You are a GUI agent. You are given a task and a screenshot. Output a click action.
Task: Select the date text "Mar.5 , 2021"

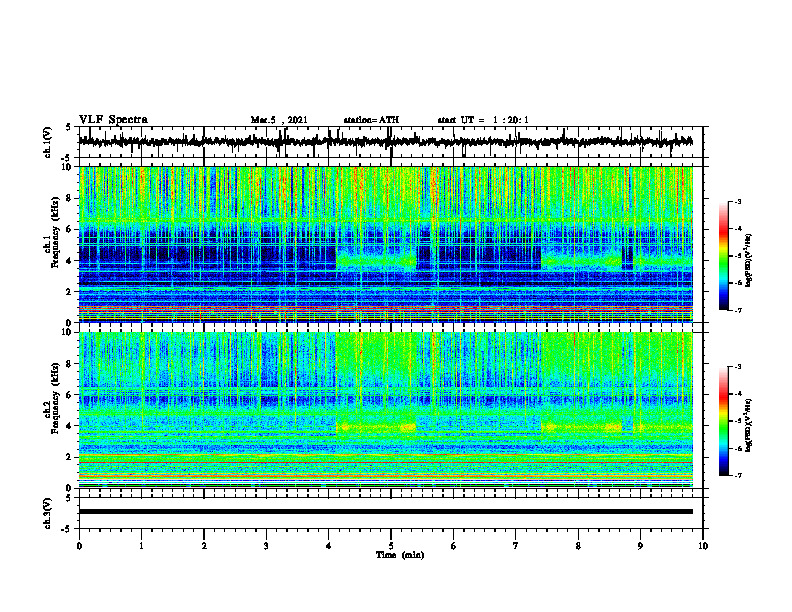coord(279,120)
